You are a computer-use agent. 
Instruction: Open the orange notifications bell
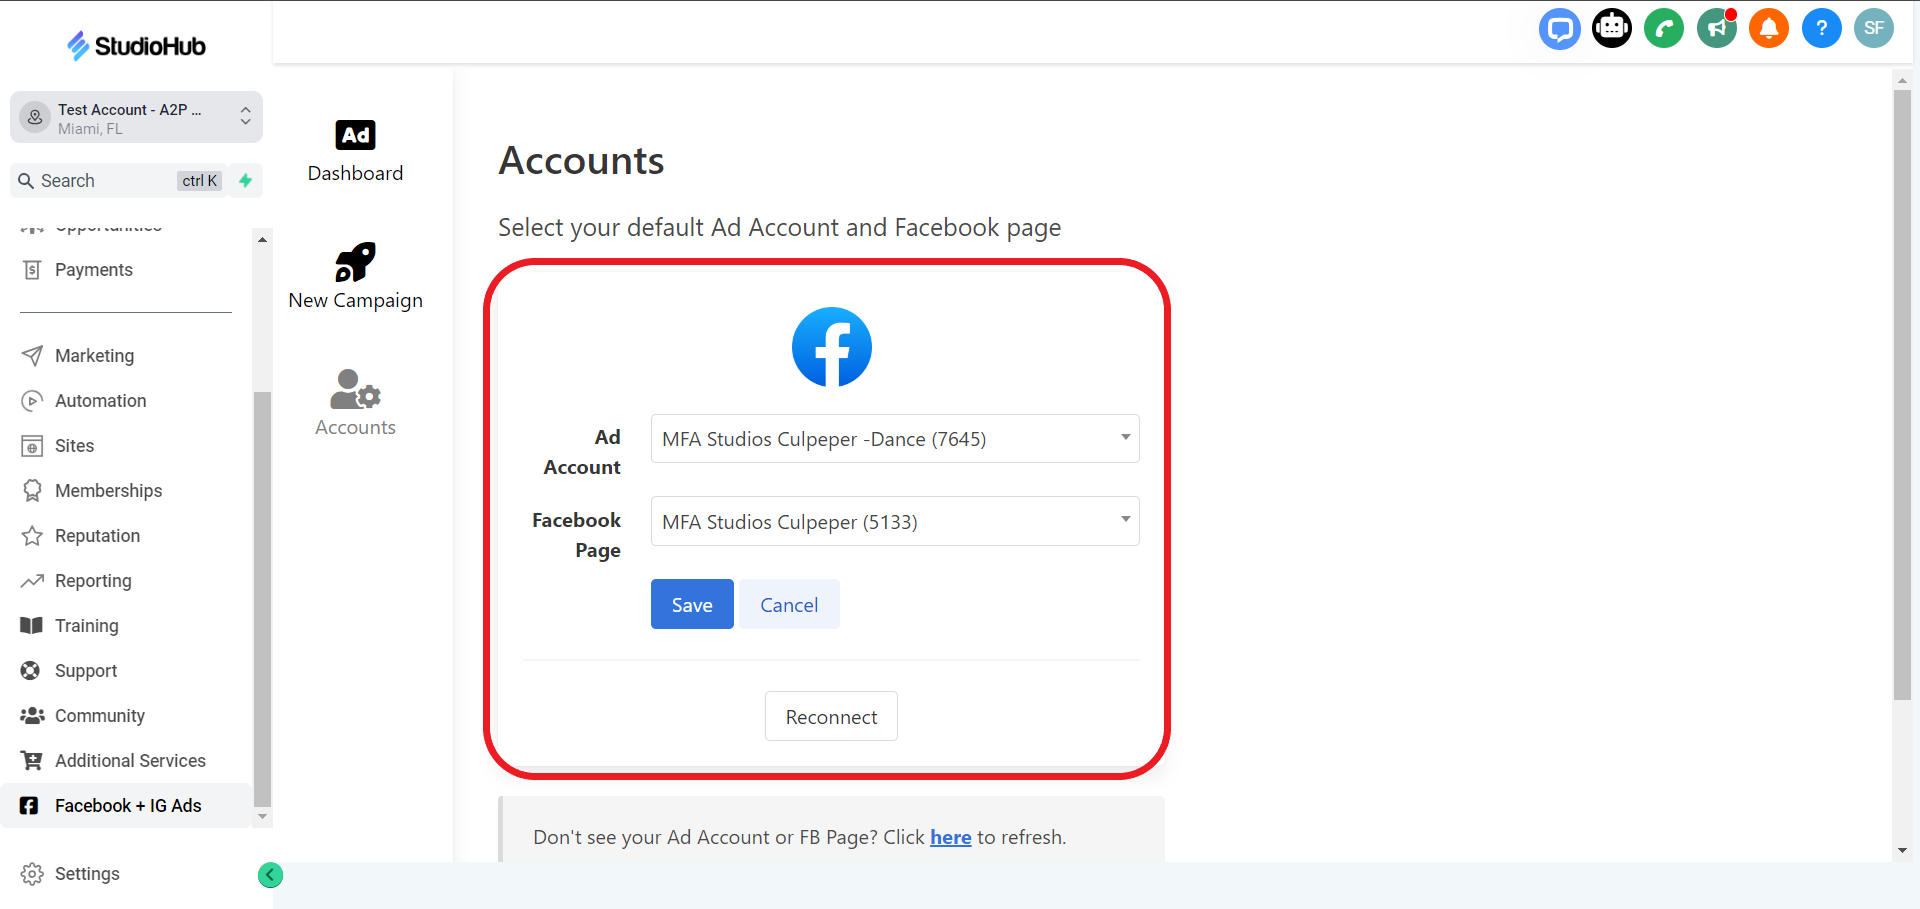pyautogui.click(x=1769, y=28)
